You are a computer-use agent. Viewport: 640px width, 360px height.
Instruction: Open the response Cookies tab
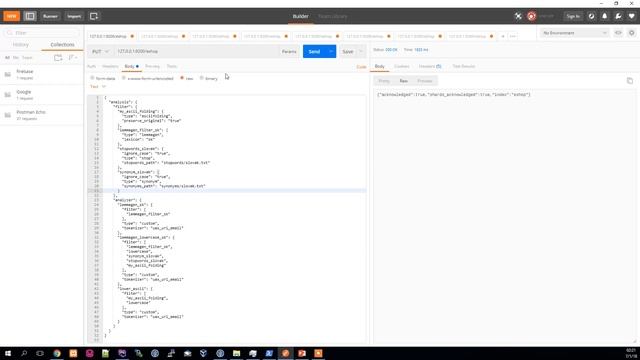click(x=402, y=66)
